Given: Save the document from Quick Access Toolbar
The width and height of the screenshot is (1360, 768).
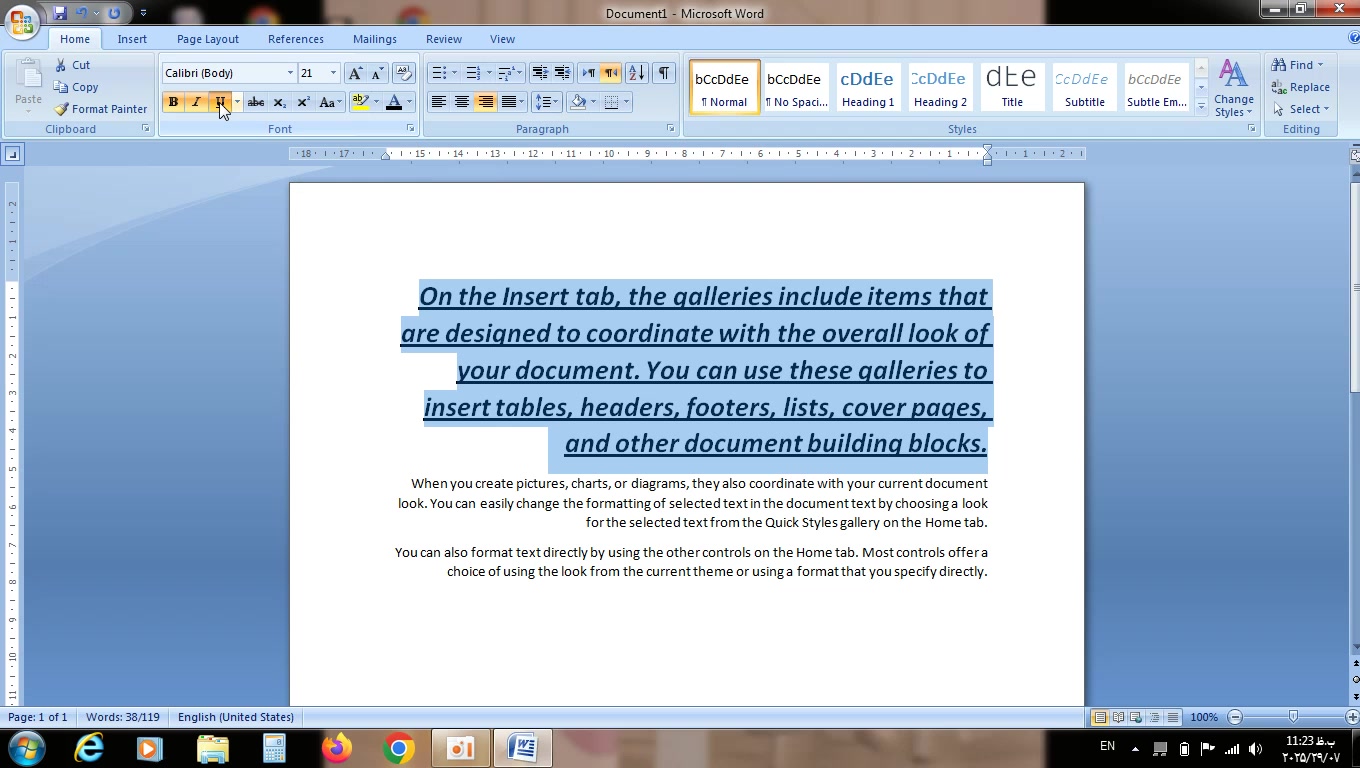Looking at the screenshot, I should pos(60,13).
